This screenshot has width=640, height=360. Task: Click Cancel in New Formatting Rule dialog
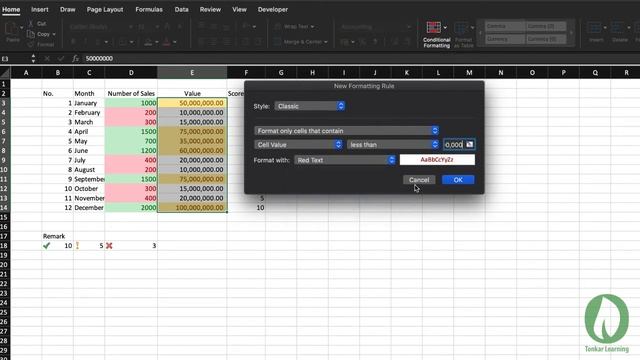419,180
